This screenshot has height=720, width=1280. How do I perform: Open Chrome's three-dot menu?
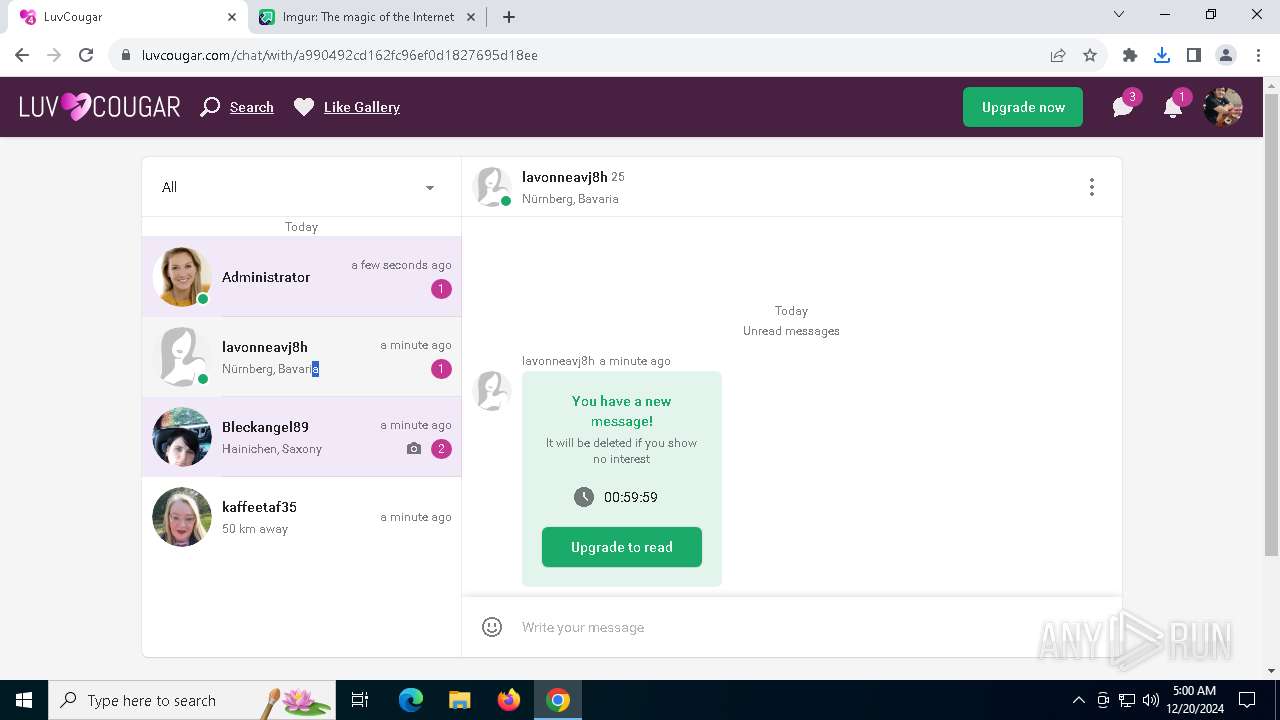(1257, 55)
